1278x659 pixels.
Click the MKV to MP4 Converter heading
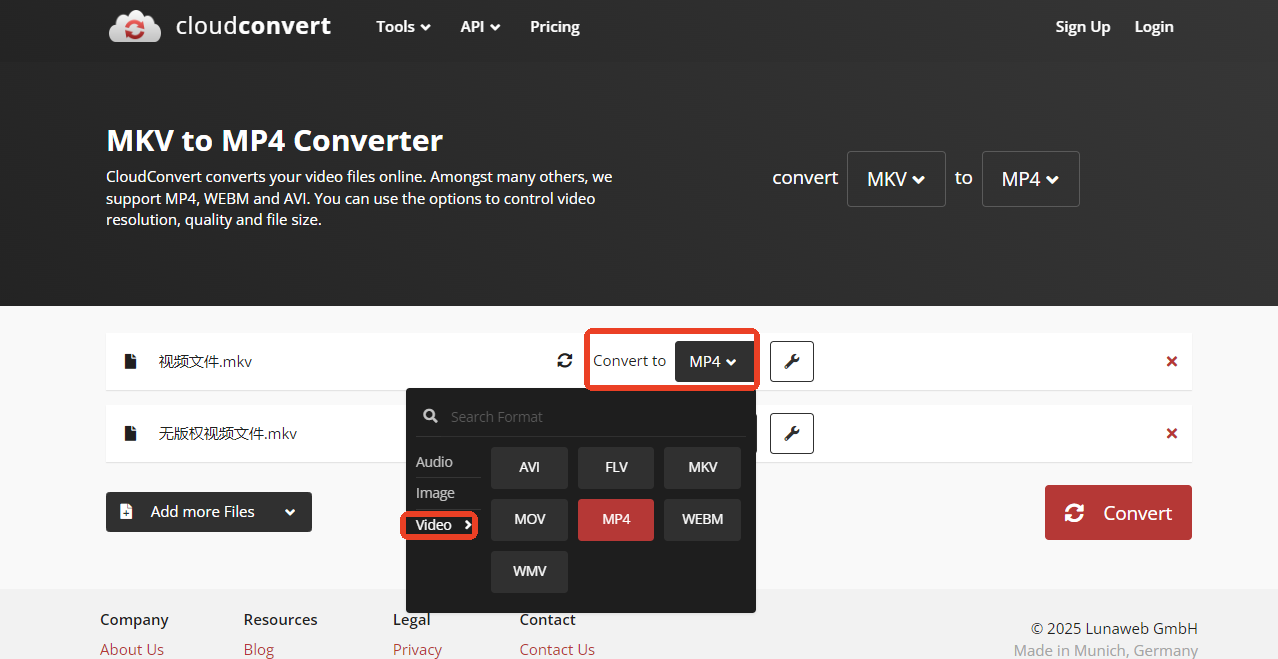tap(274, 140)
